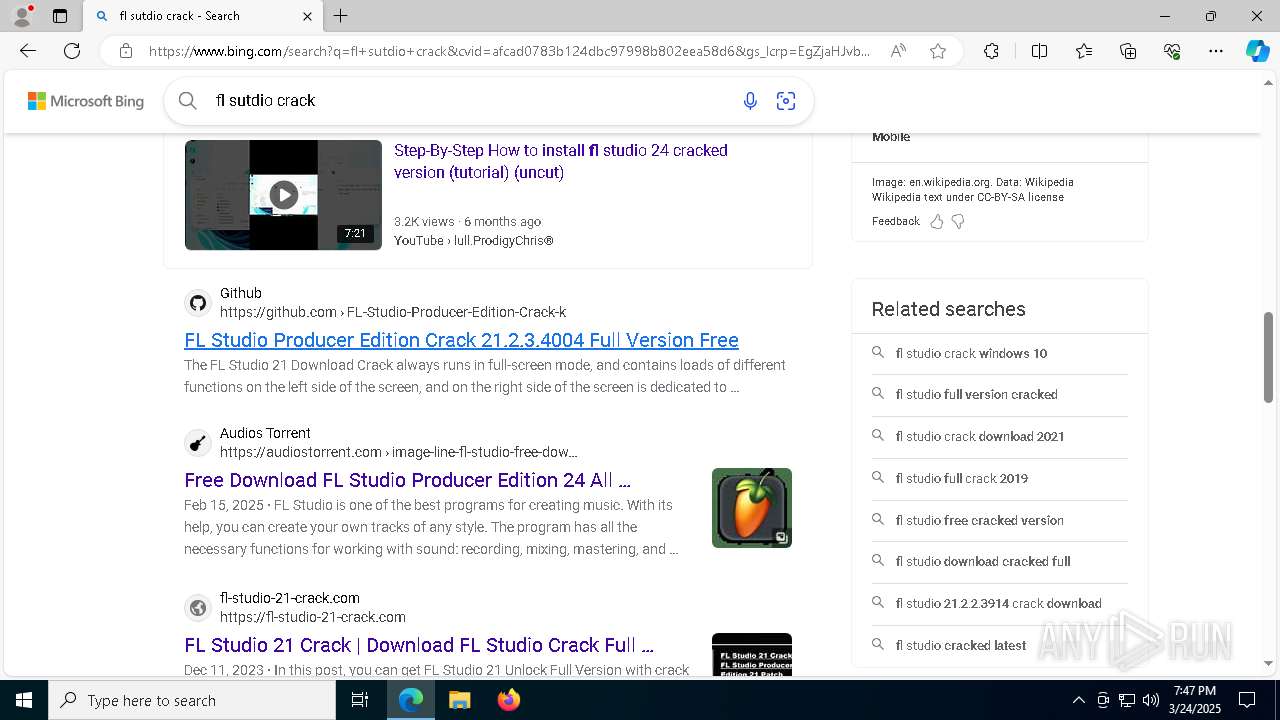This screenshot has height=720, width=1280.
Task: View site information lock icon
Action: point(125,51)
